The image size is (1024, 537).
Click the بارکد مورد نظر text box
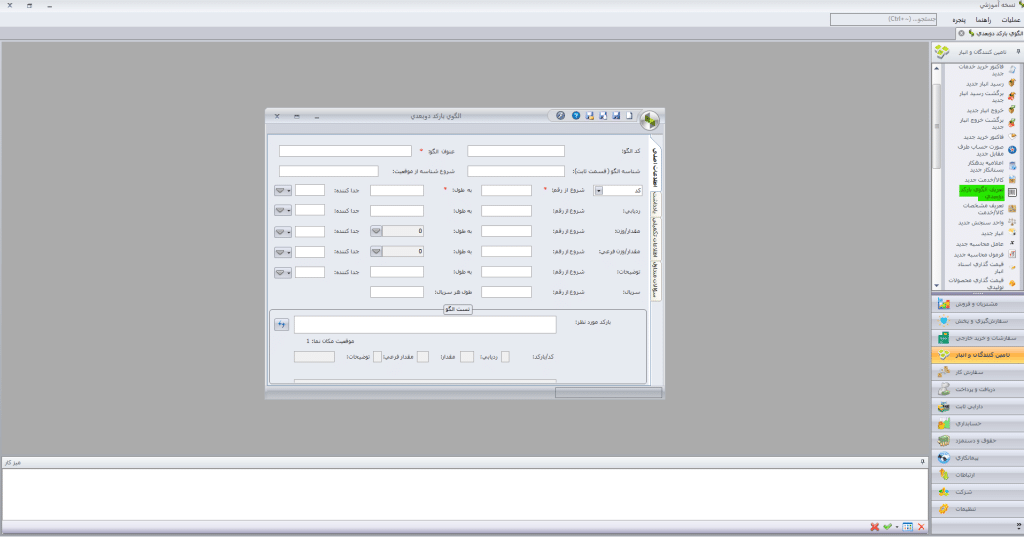425,324
